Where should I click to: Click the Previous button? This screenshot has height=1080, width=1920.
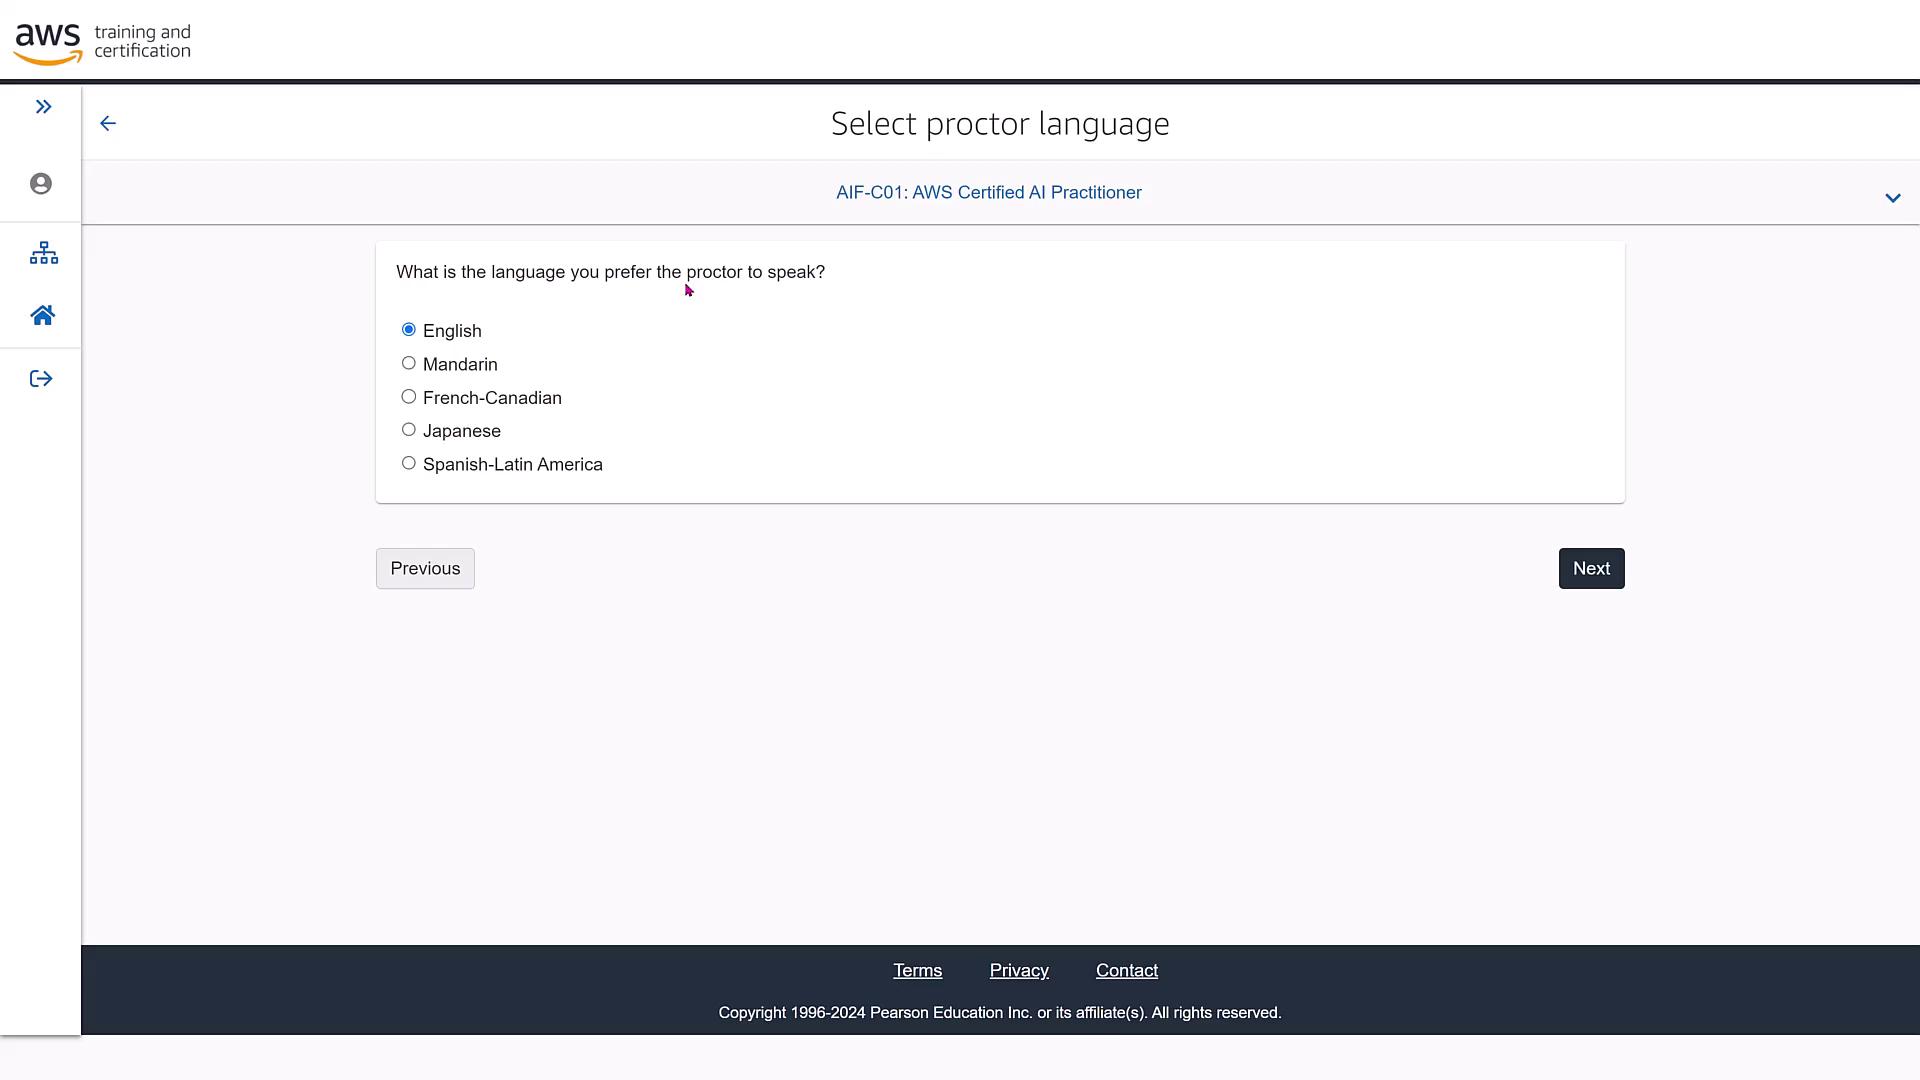point(425,568)
